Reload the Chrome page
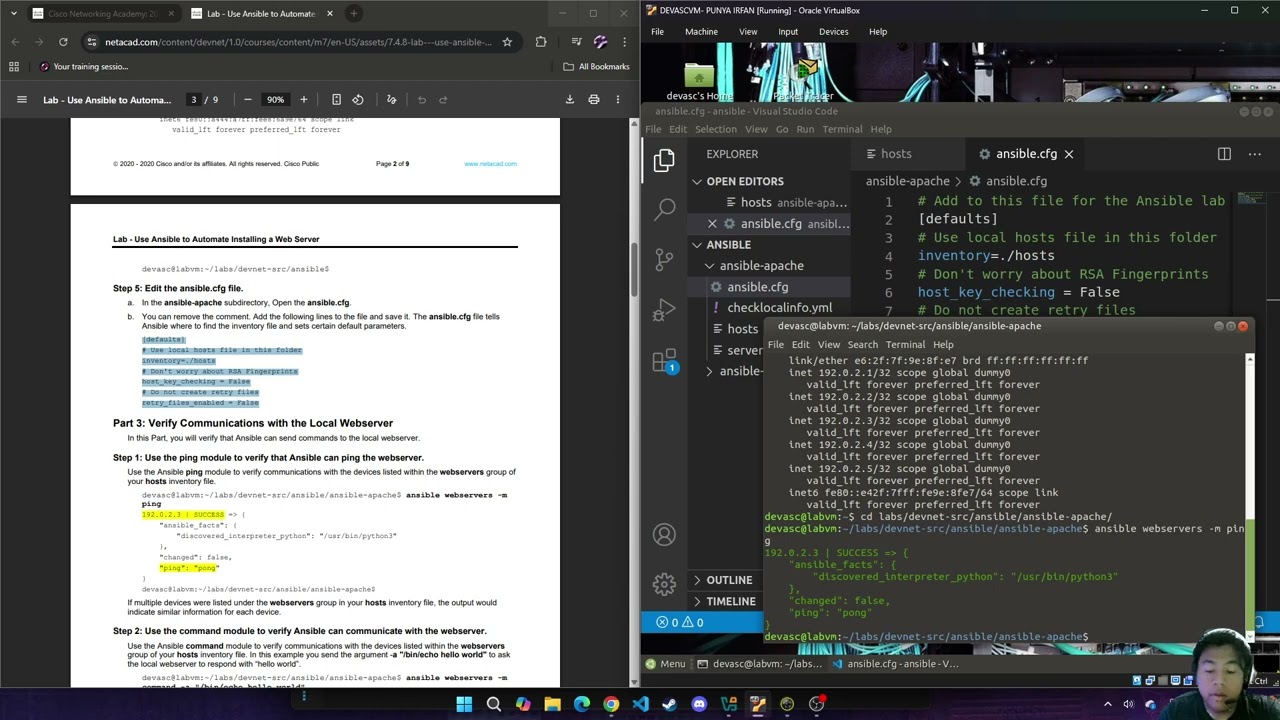Screen dimensions: 1280x720 tap(63, 42)
